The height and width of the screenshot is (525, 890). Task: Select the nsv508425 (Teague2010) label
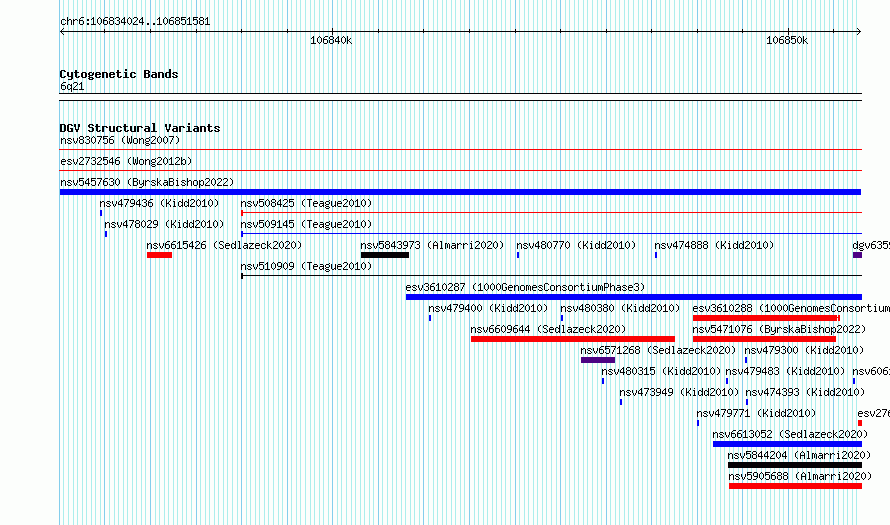306,203
